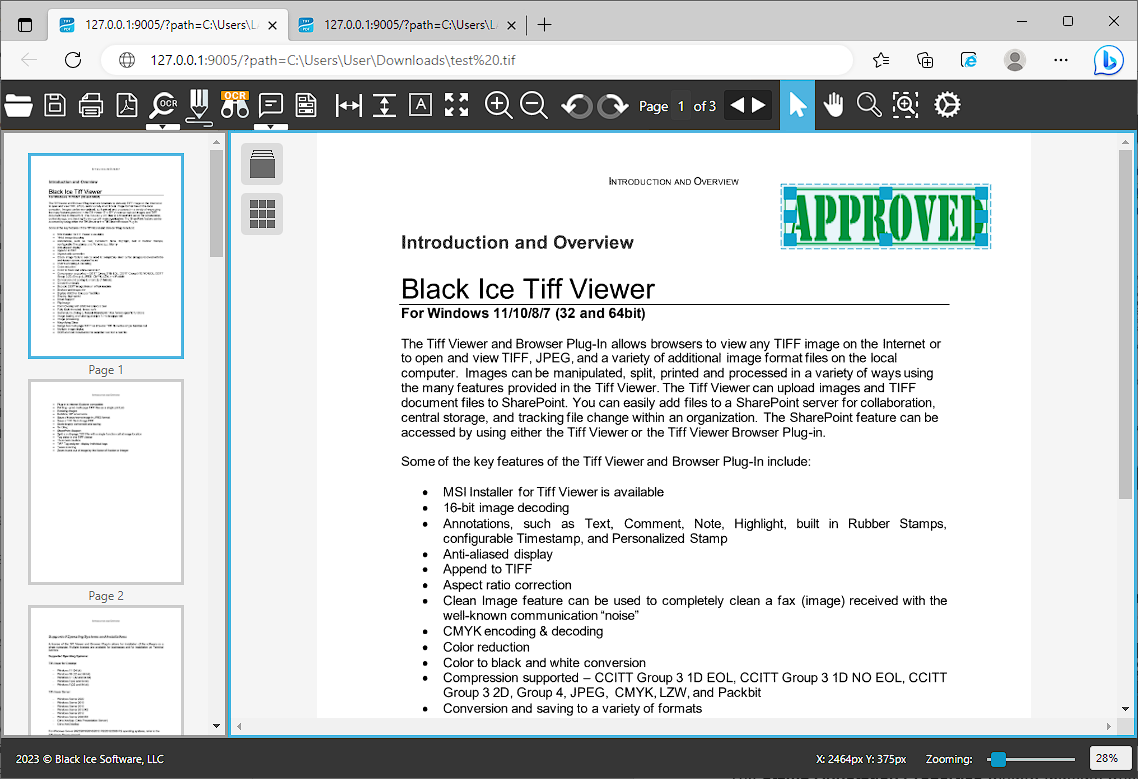This screenshot has width=1138, height=779.
Task: Switch to single page view
Action: [x=262, y=163]
